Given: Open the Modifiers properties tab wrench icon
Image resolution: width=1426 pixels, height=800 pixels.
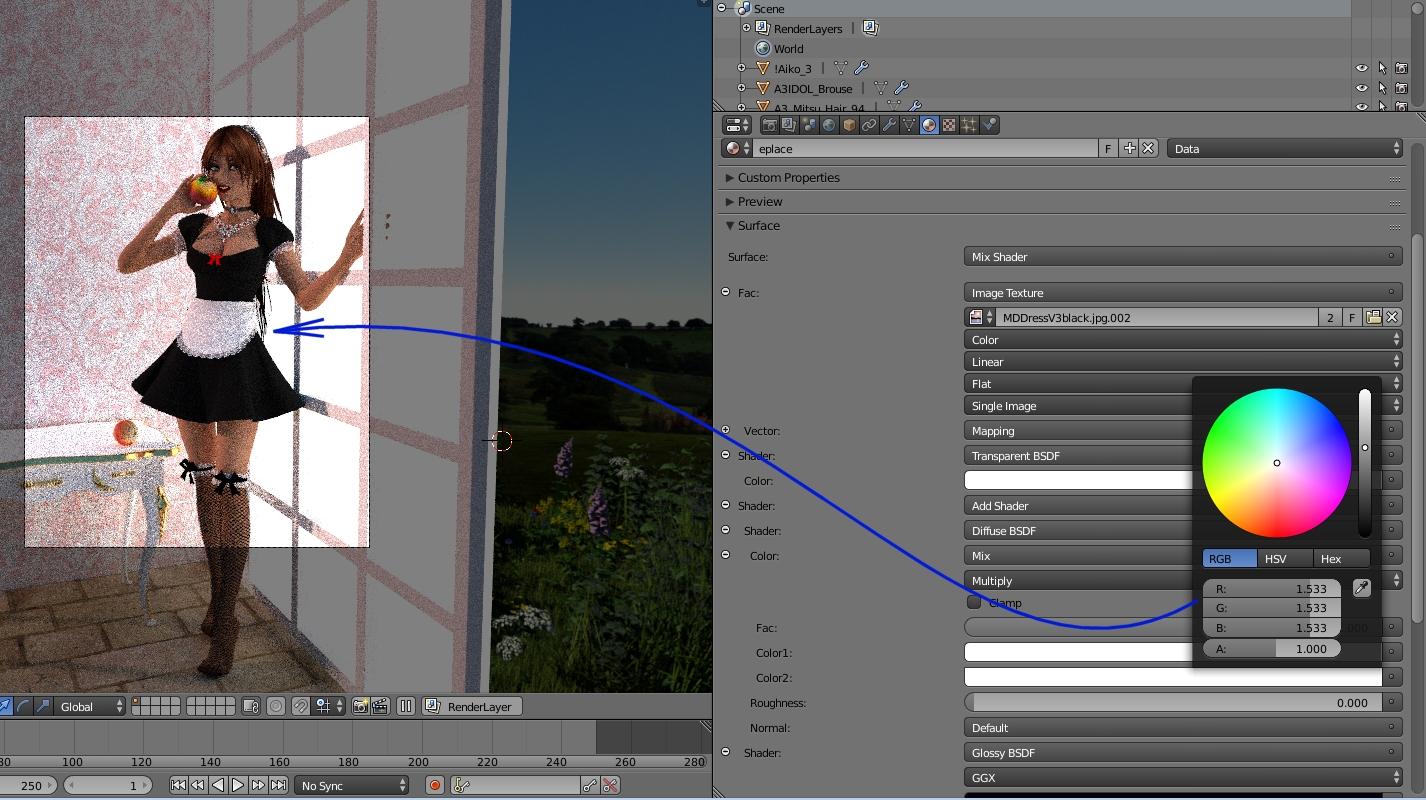Looking at the screenshot, I should 889,125.
